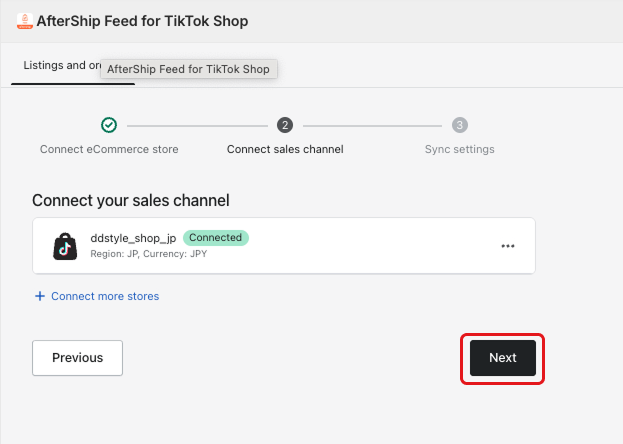Click the green checkmark step one icon

(x=109, y=125)
